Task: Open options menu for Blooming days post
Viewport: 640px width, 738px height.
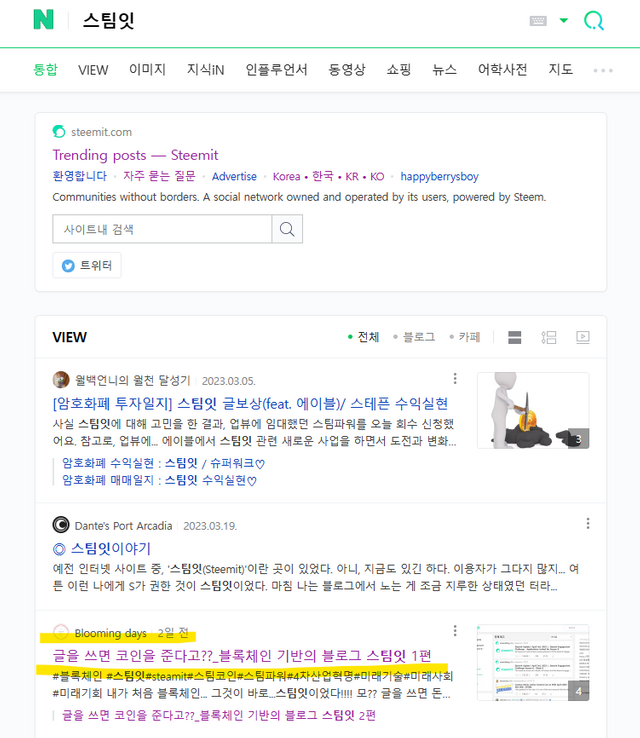Action: coord(455,631)
